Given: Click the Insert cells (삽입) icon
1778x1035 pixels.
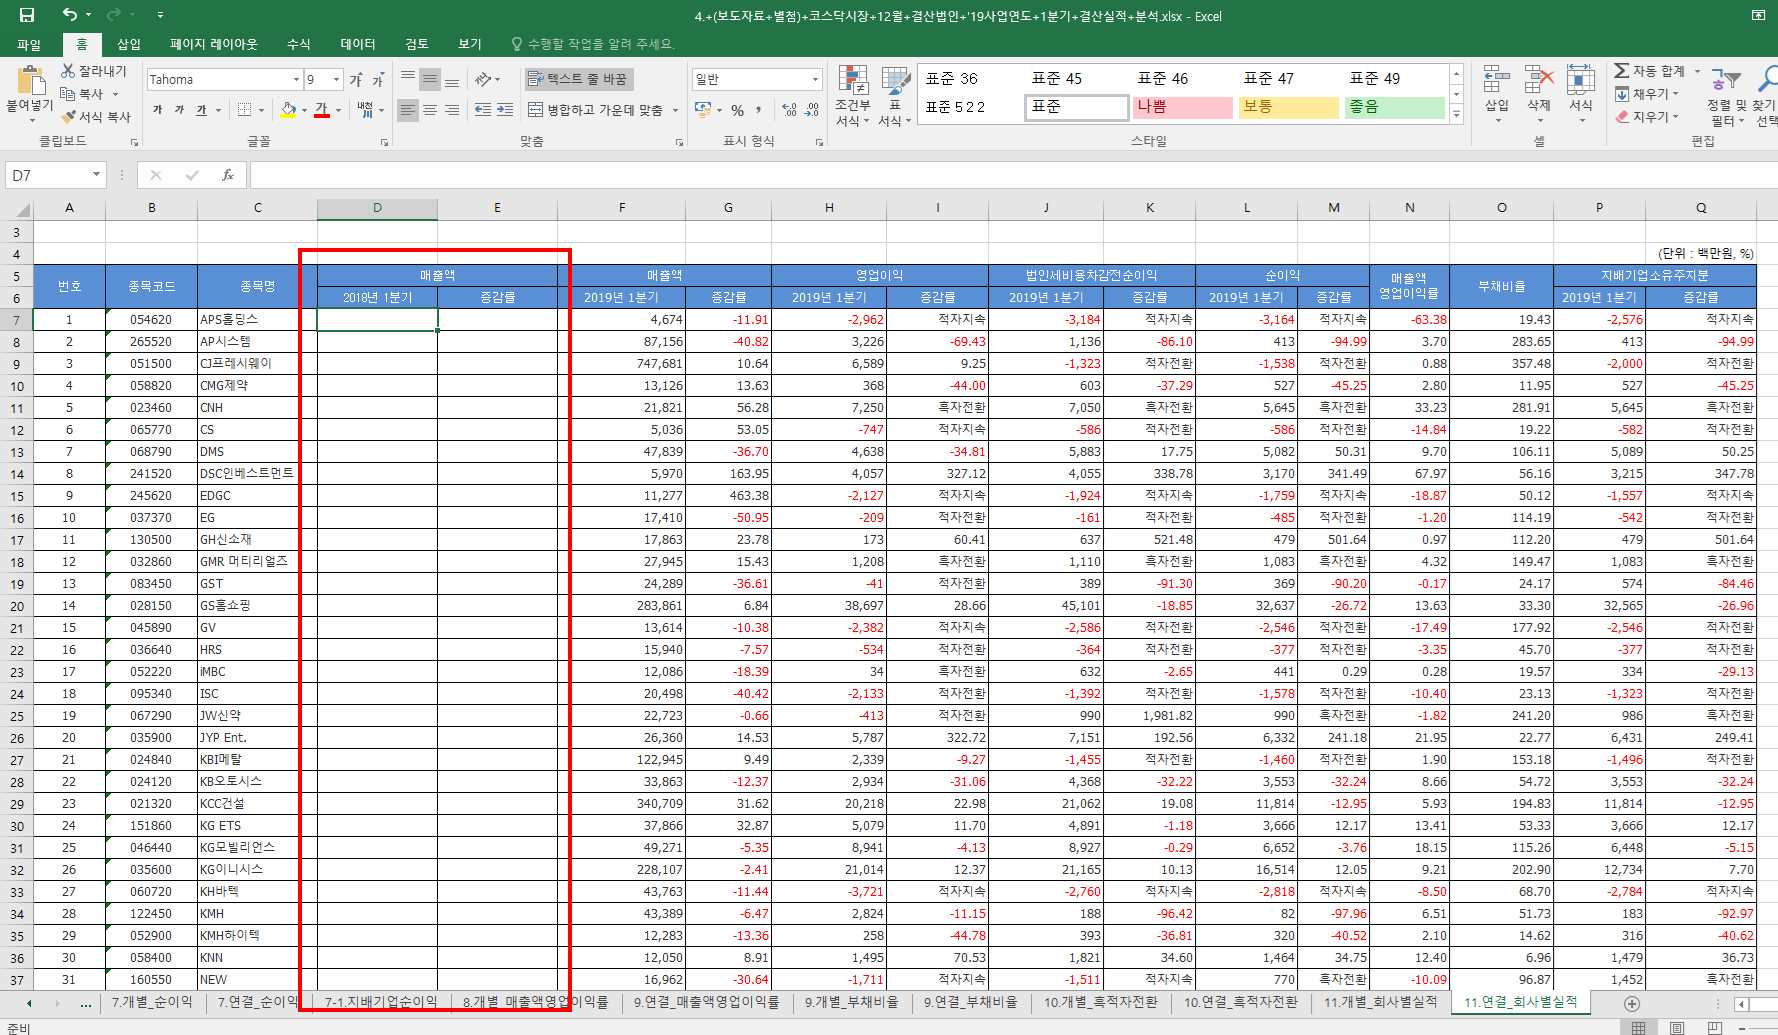Looking at the screenshot, I should coord(1497,80).
